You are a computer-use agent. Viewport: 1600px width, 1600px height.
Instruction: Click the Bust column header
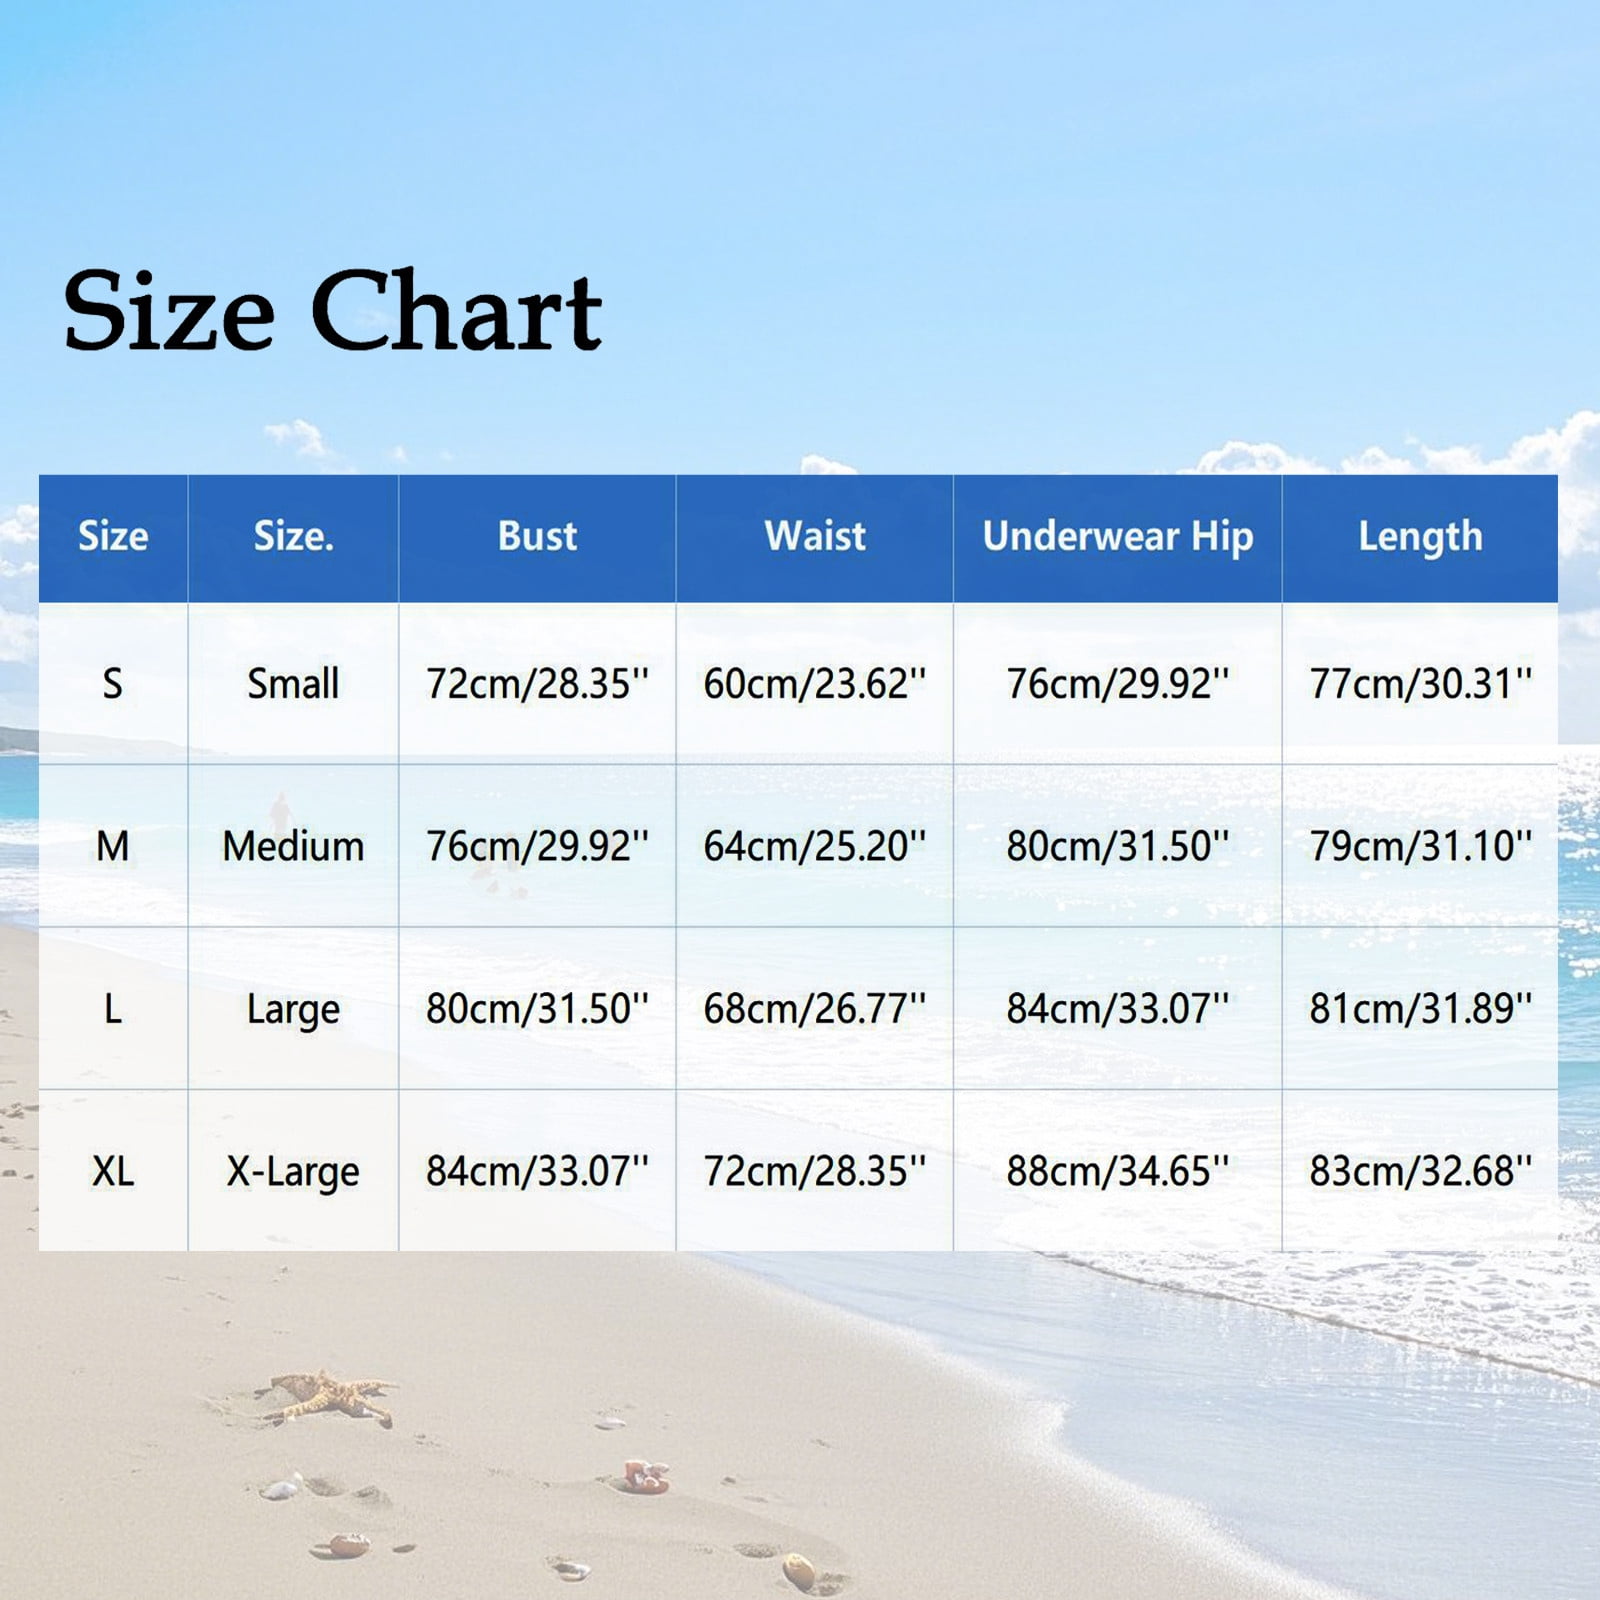coord(537,537)
